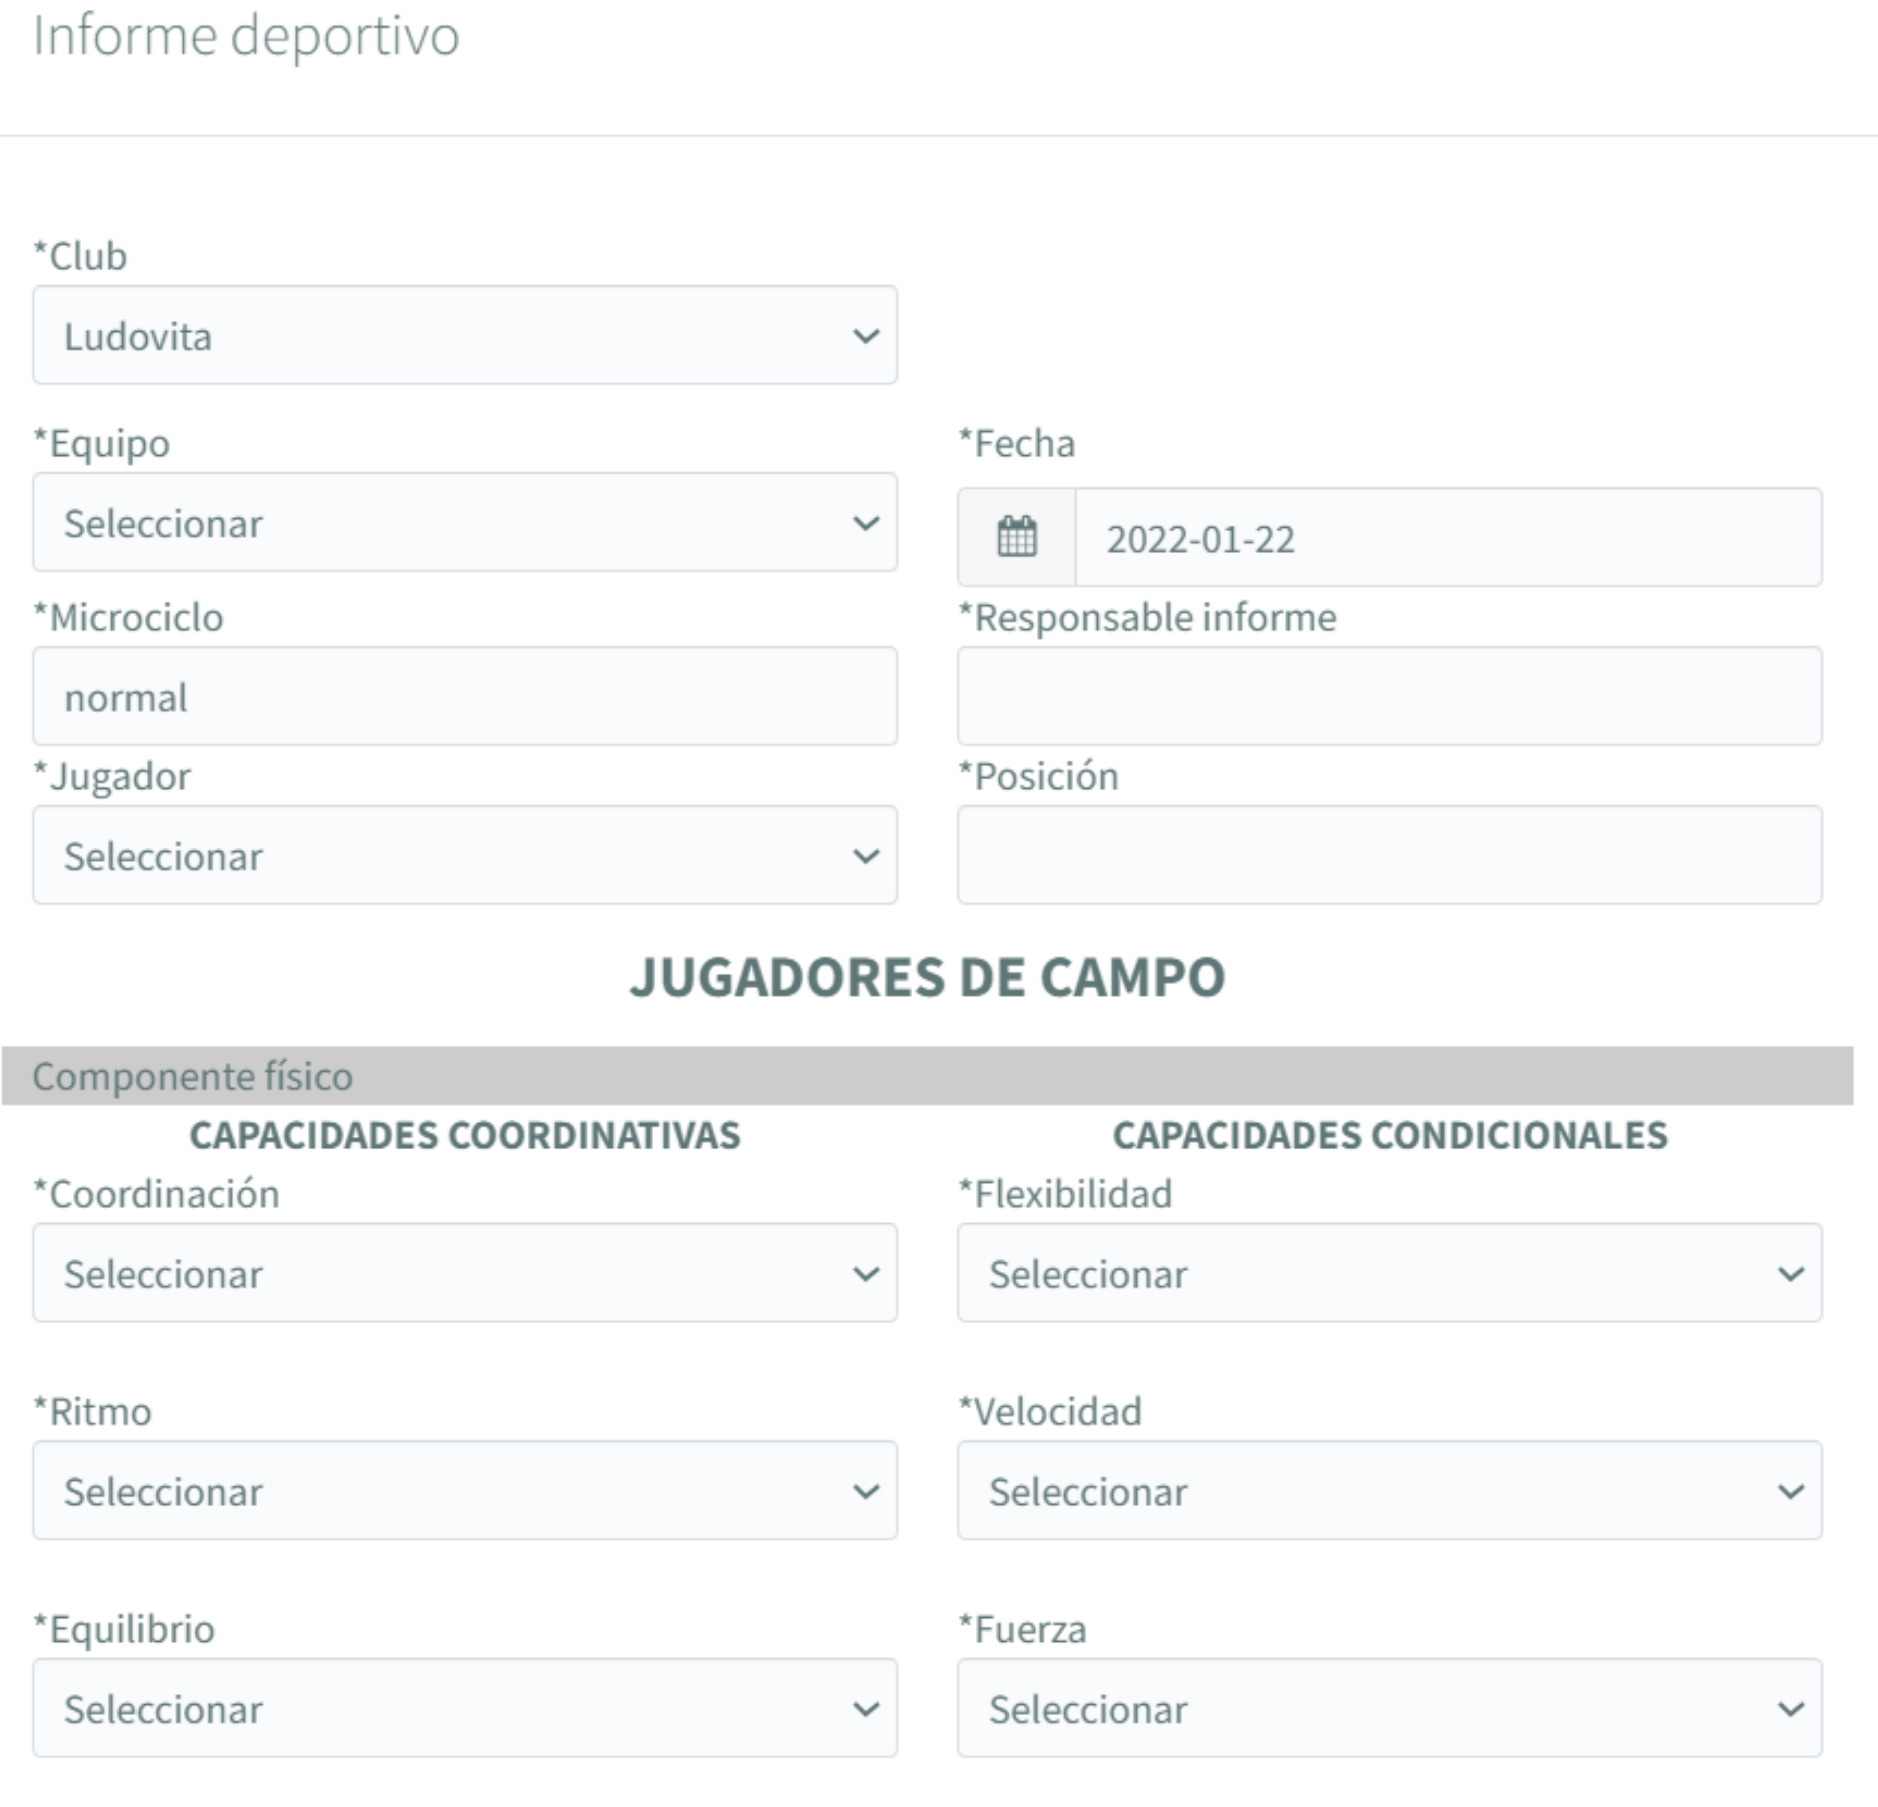Click the Posición input field
This screenshot has height=1807, width=1878.
[x=1388, y=856]
